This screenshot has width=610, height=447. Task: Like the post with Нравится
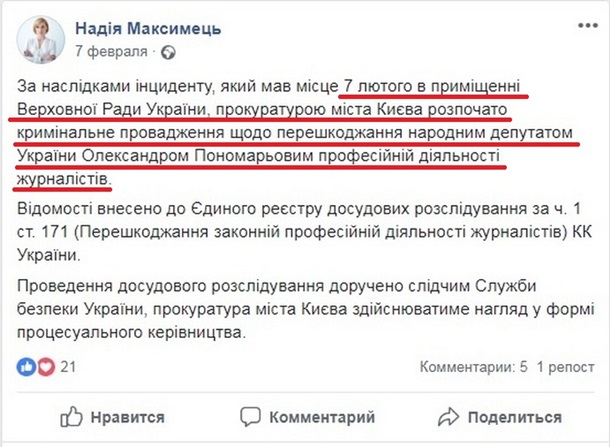112,416
